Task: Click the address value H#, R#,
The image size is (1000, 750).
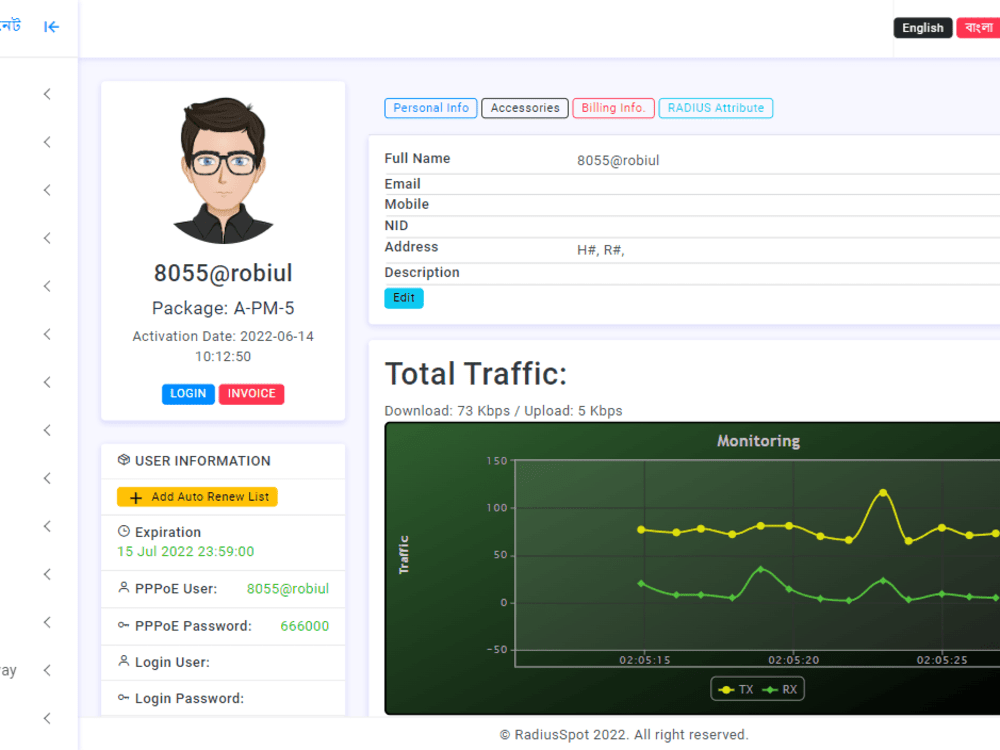Action: (x=601, y=250)
